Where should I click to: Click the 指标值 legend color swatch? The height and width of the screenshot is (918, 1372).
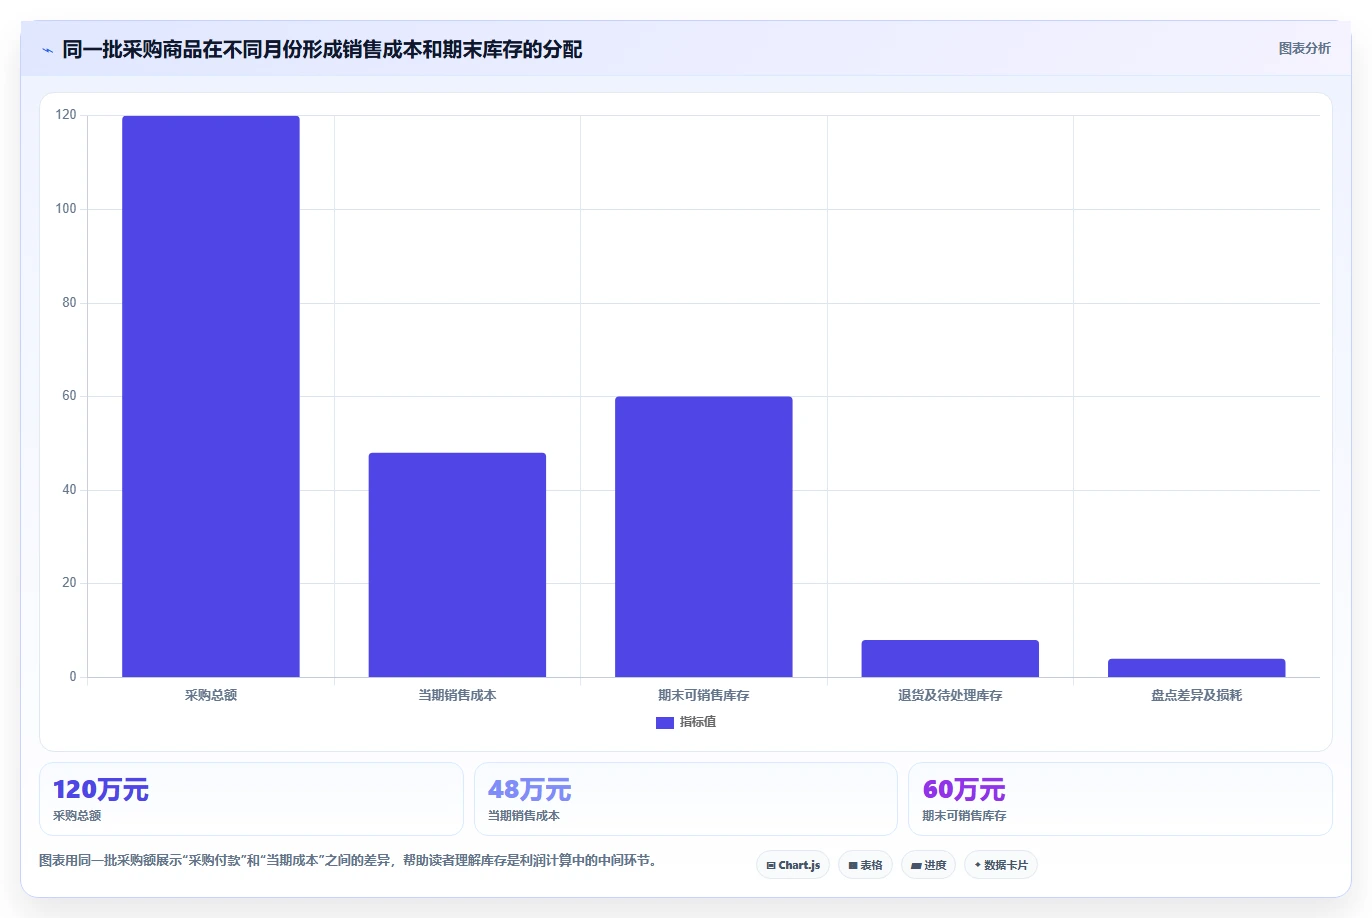(665, 723)
